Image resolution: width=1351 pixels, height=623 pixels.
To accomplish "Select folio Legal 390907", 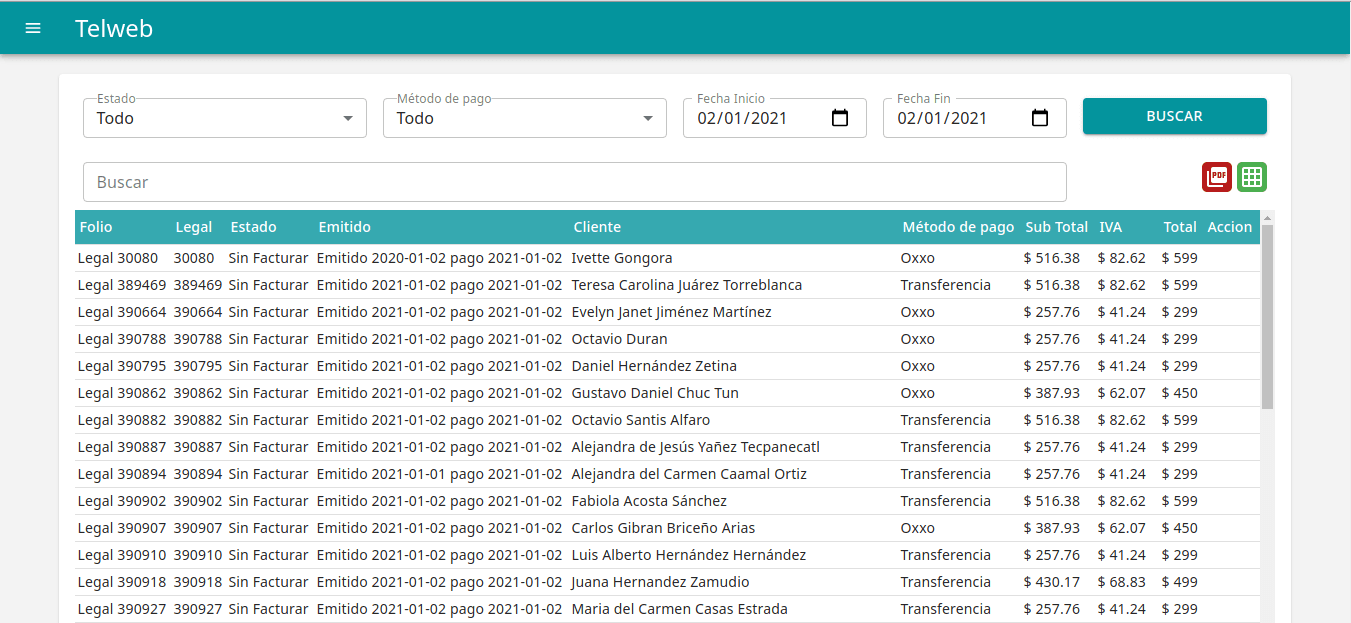I will point(122,528).
